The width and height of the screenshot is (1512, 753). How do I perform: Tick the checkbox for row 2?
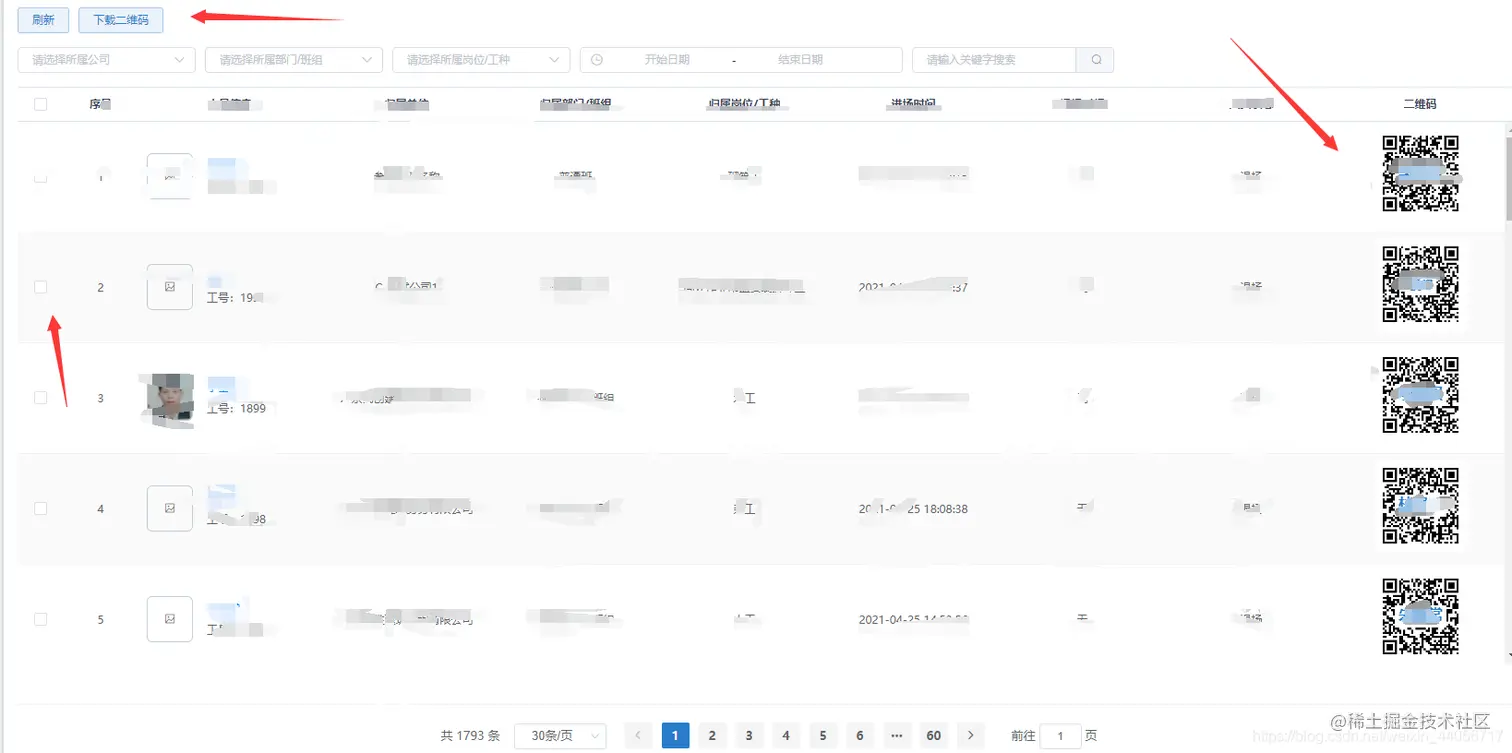click(x=41, y=287)
